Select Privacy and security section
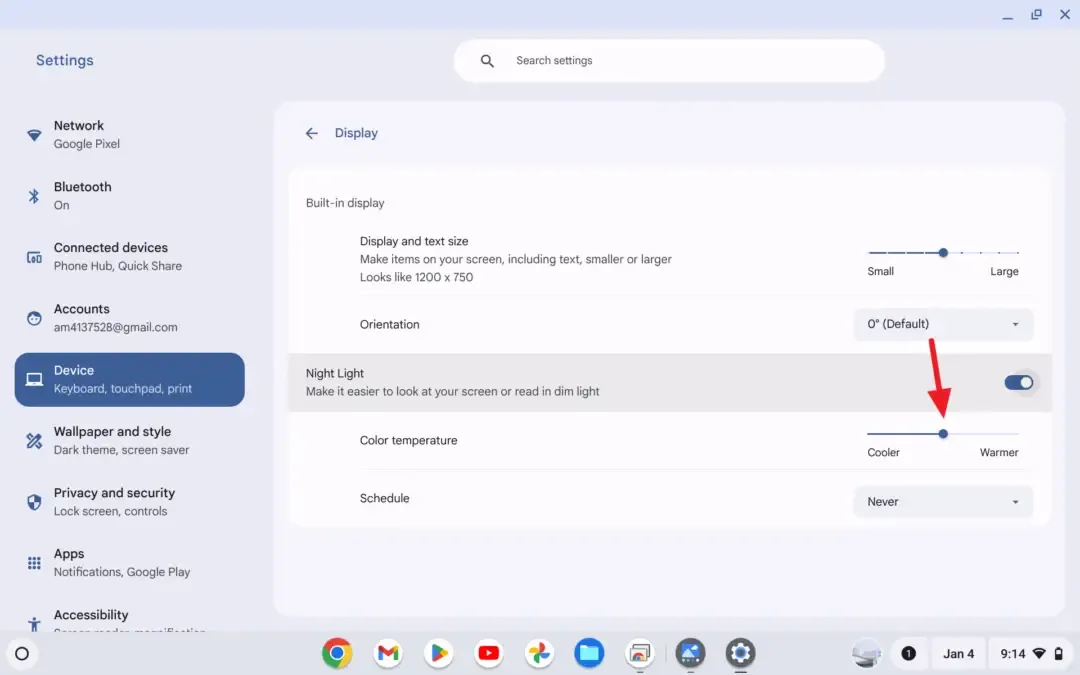The image size is (1080, 675). point(129,502)
